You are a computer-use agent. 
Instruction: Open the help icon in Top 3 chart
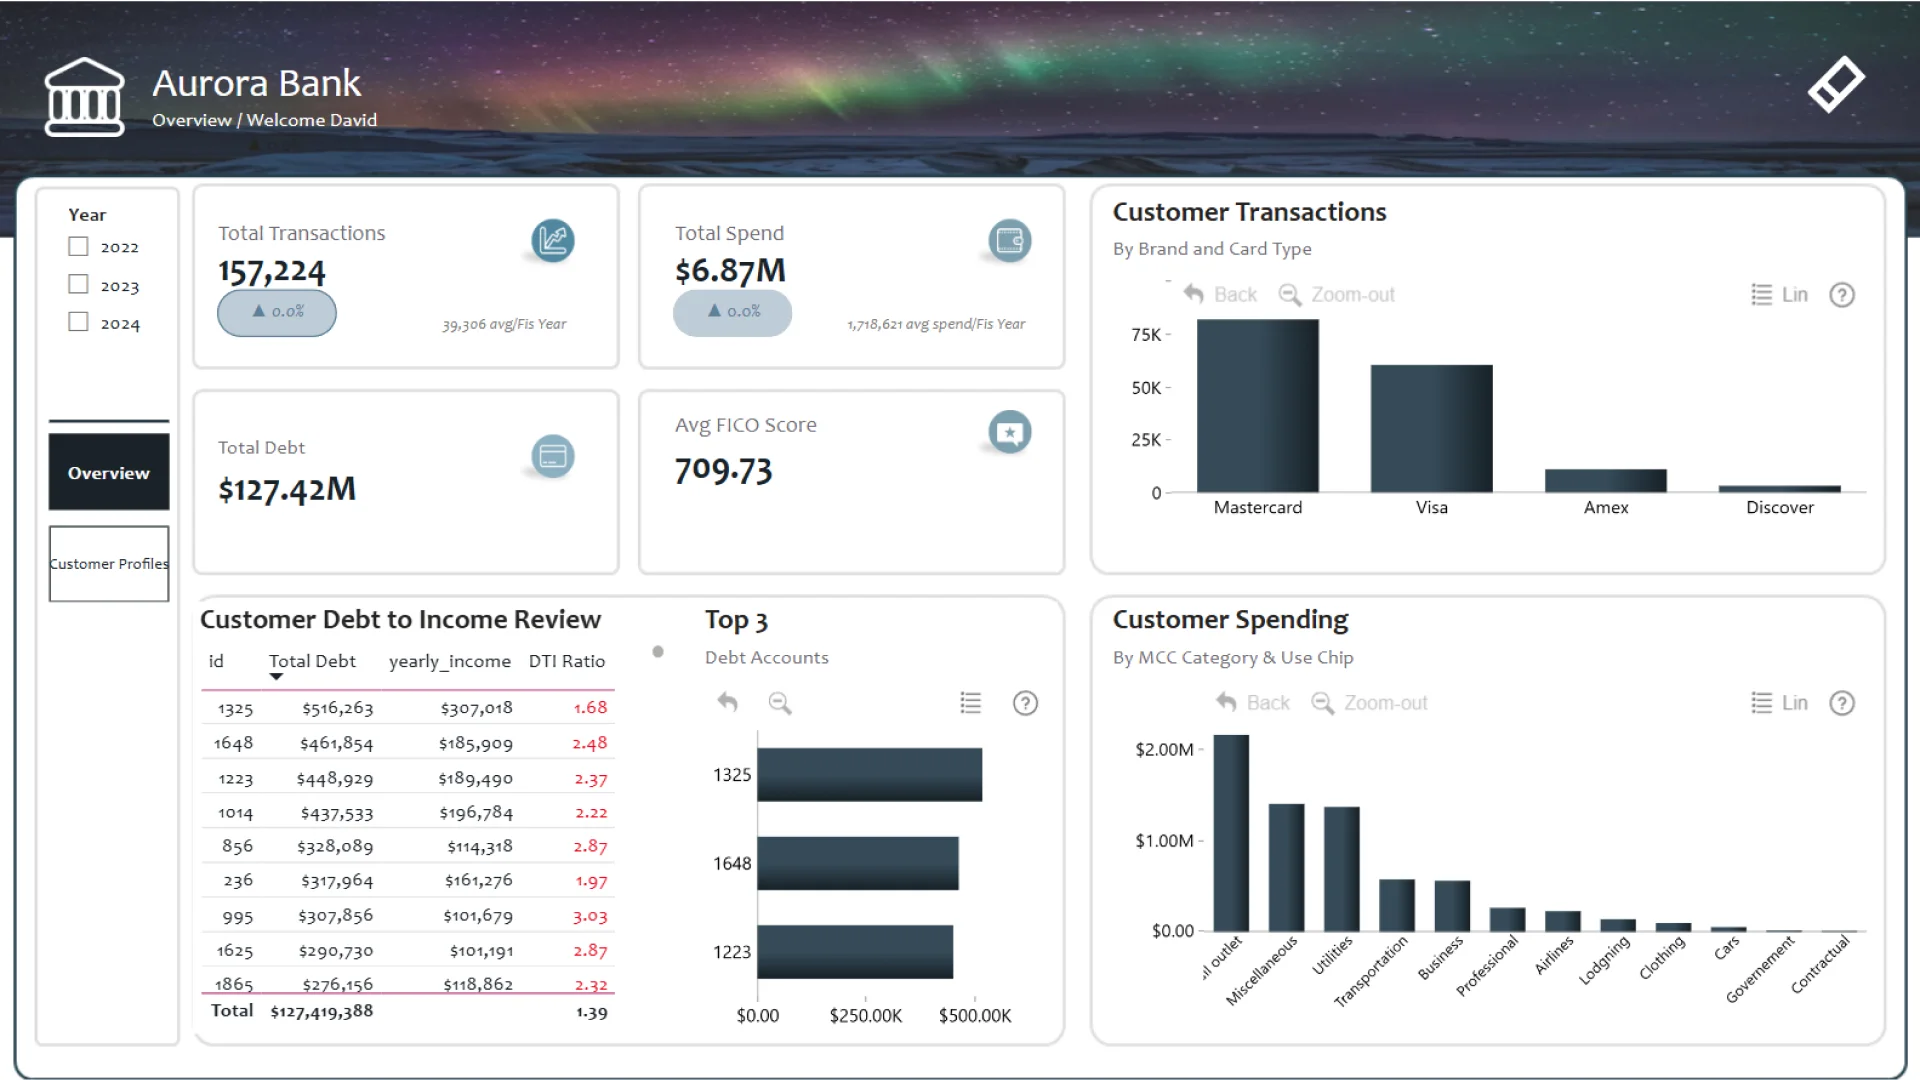1025,703
